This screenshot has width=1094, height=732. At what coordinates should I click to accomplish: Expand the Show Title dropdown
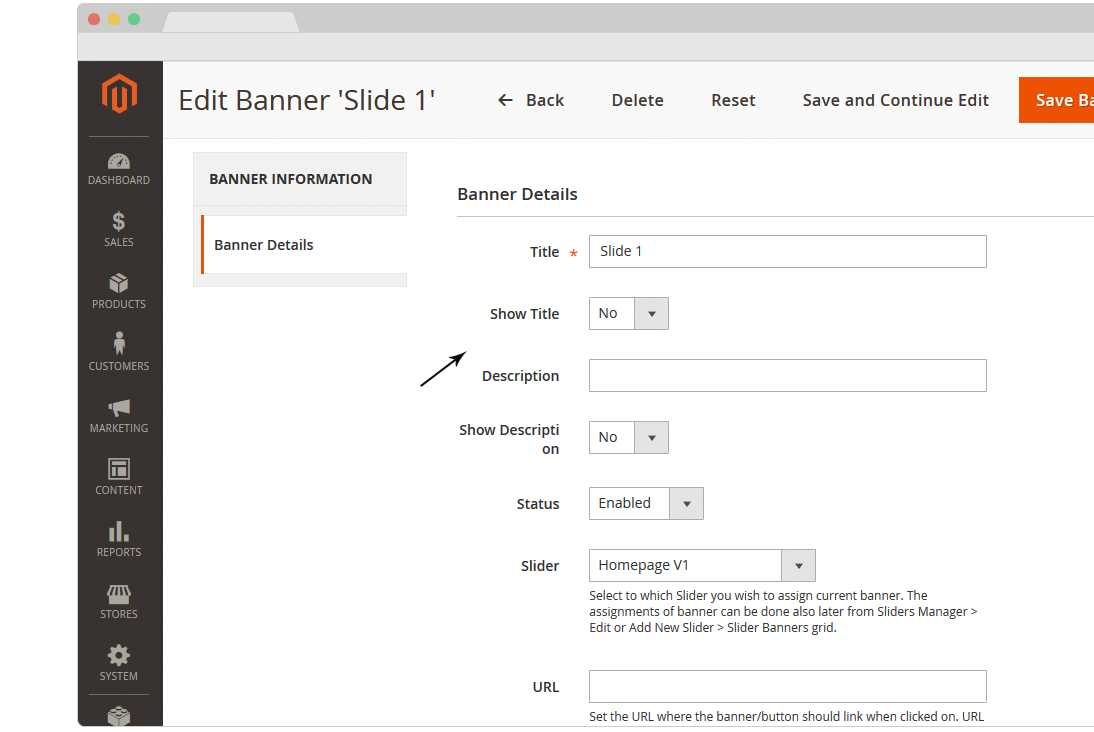tap(629, 314)
